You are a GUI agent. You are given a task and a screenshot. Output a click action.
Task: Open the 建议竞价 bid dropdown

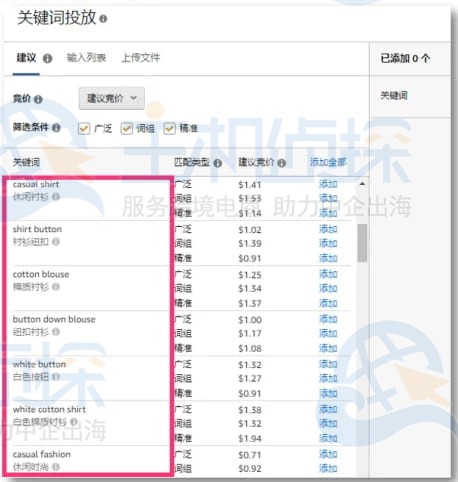(x=112, y=98)
